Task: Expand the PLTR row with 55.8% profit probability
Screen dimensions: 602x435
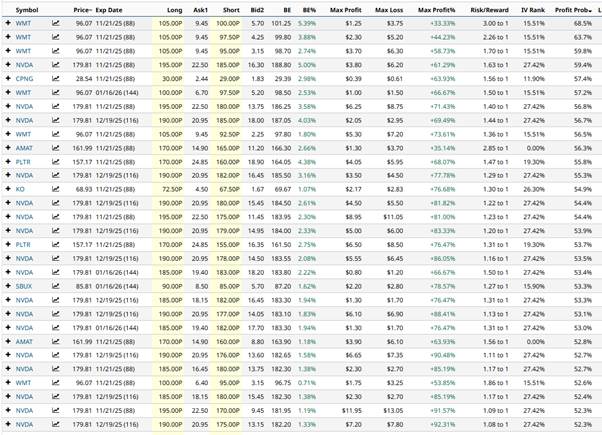Action: tap(8, 161)
